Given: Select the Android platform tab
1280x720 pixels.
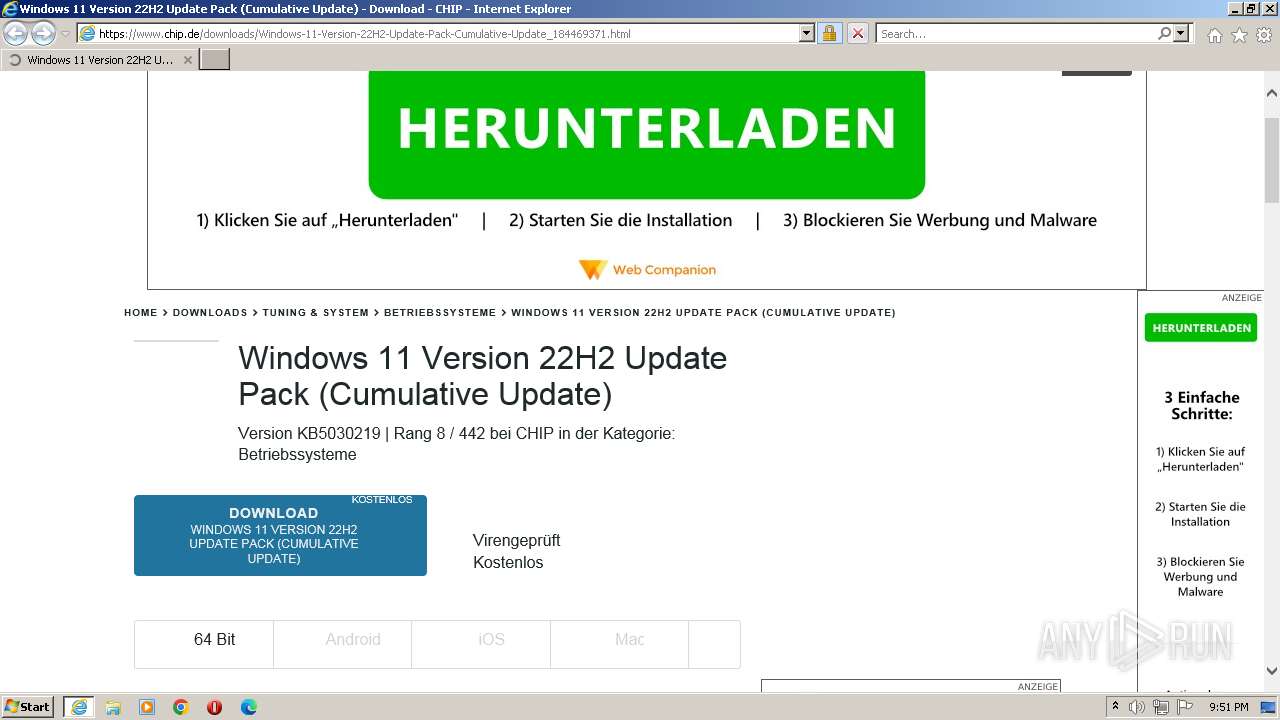Looking at the screenshot, I should (342, 644).
